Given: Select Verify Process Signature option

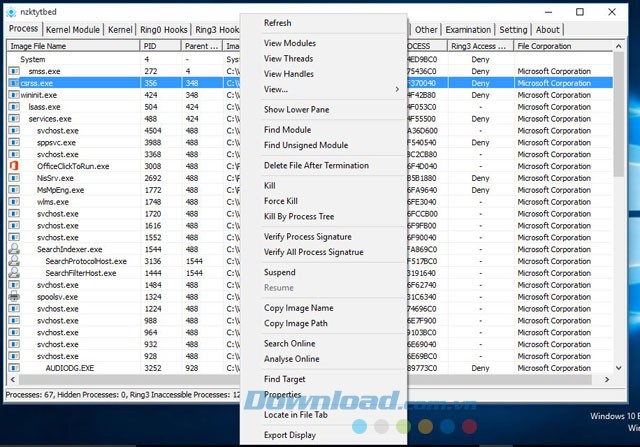Looking at the screenshot, I should point(307,237).
